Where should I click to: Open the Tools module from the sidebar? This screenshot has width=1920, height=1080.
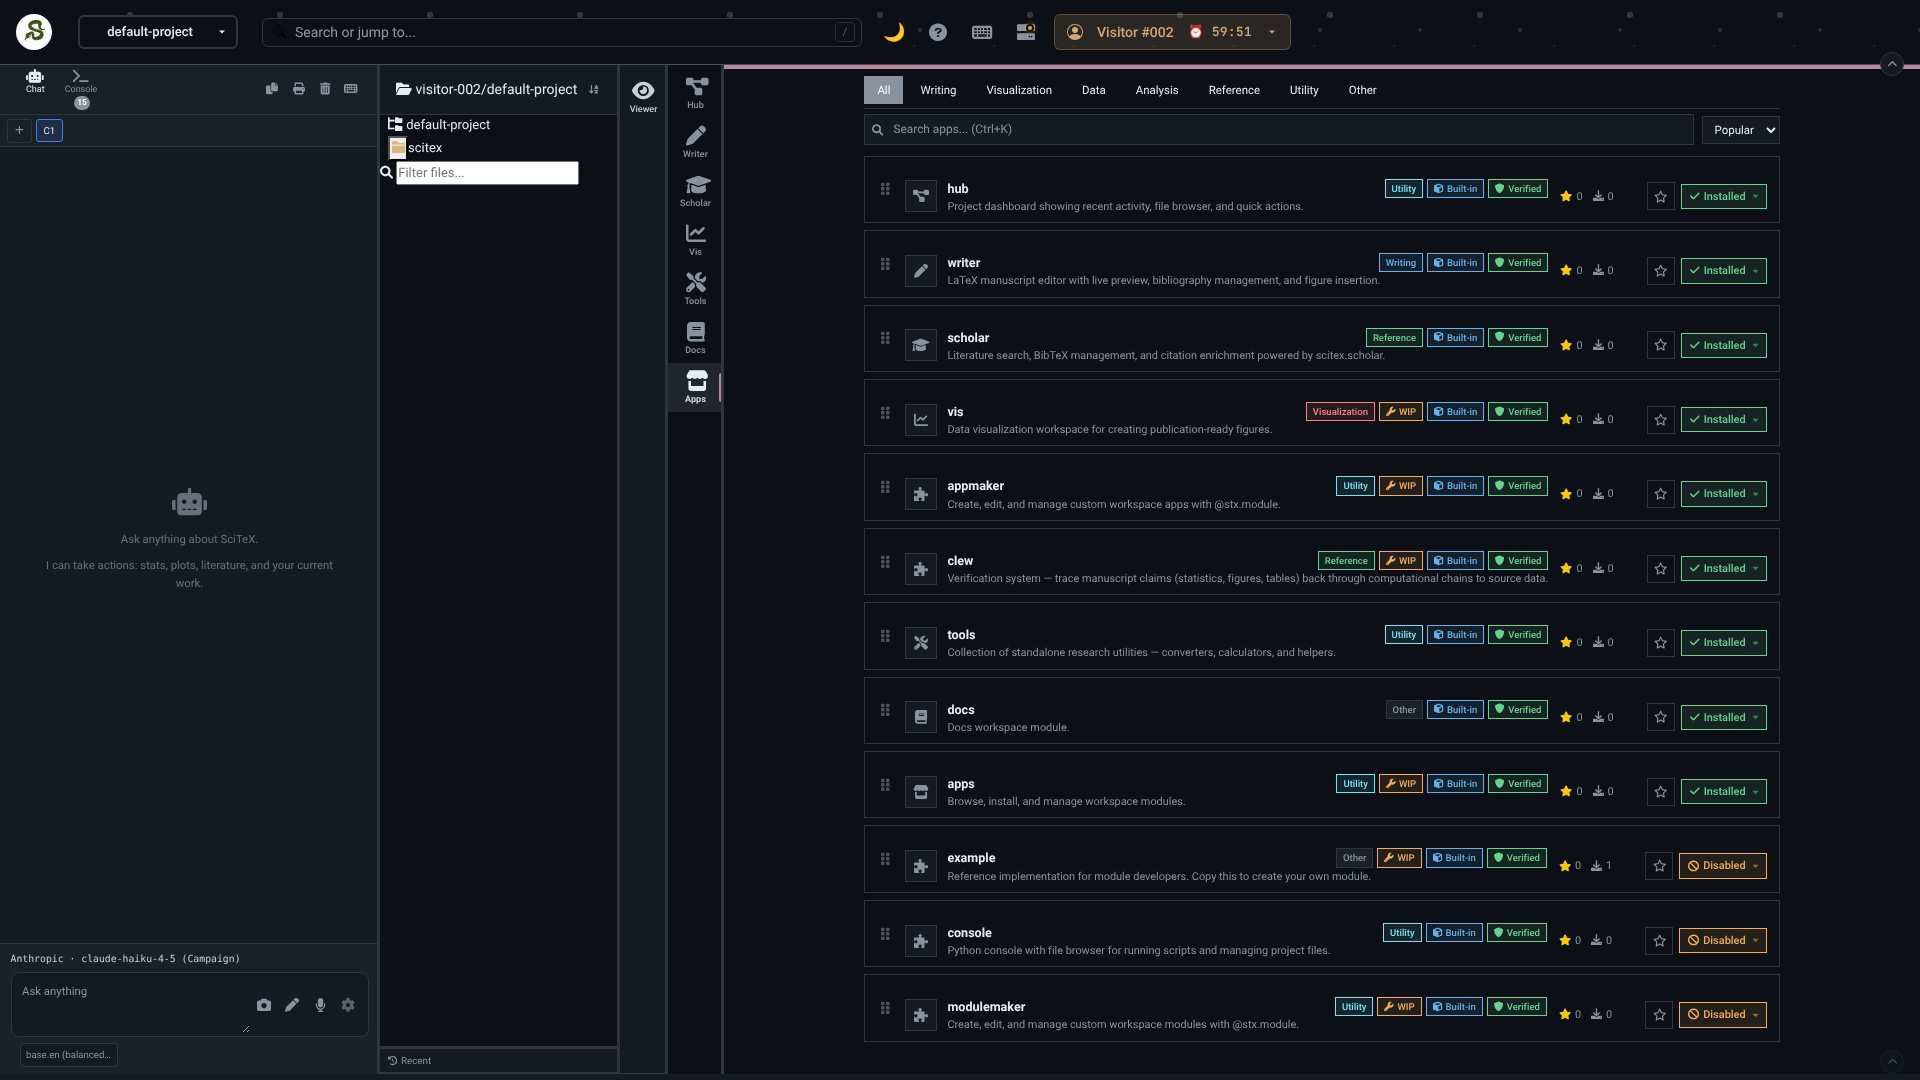click(x=695, y=287)
